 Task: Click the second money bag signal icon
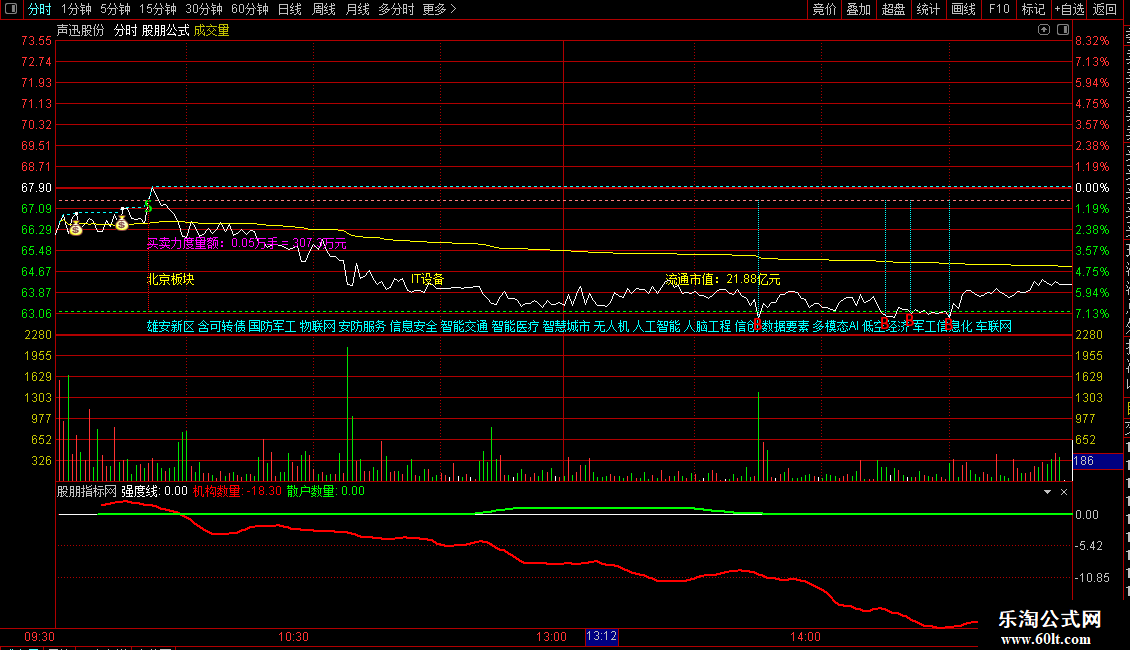pyautogui.click(x=122, y=224)
